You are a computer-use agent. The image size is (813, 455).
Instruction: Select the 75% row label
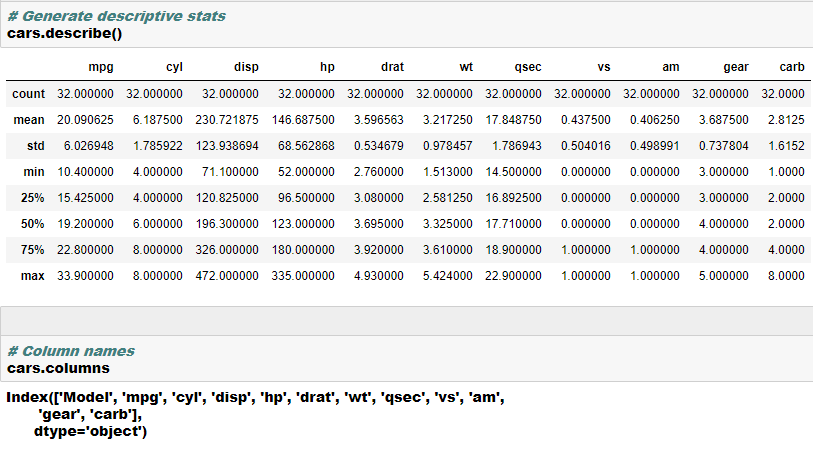pyautogui.click(x=33, y=250)
